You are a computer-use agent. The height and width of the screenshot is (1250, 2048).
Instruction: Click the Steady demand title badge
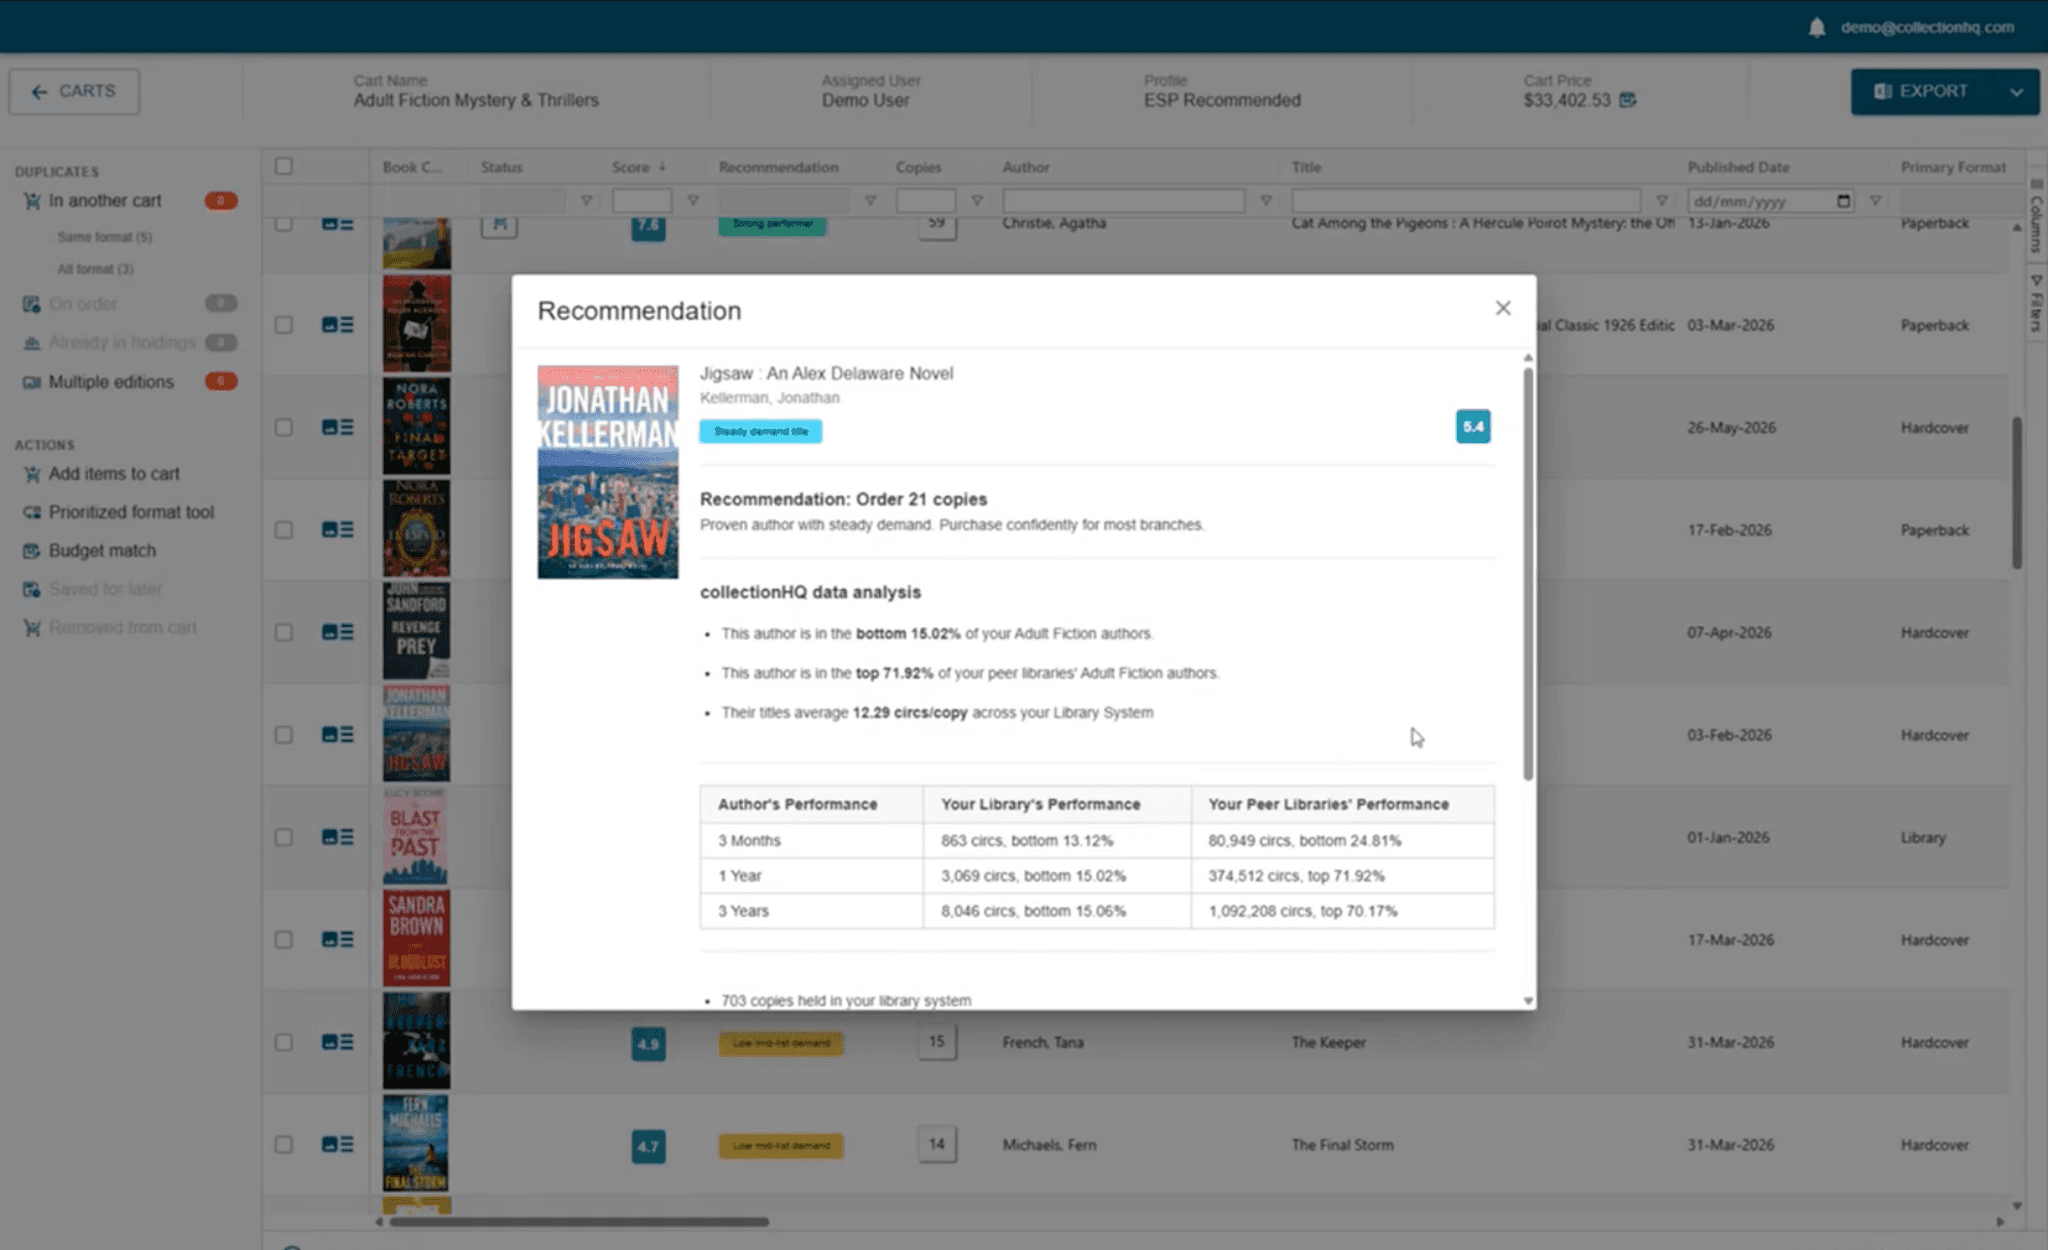(761, 431)
